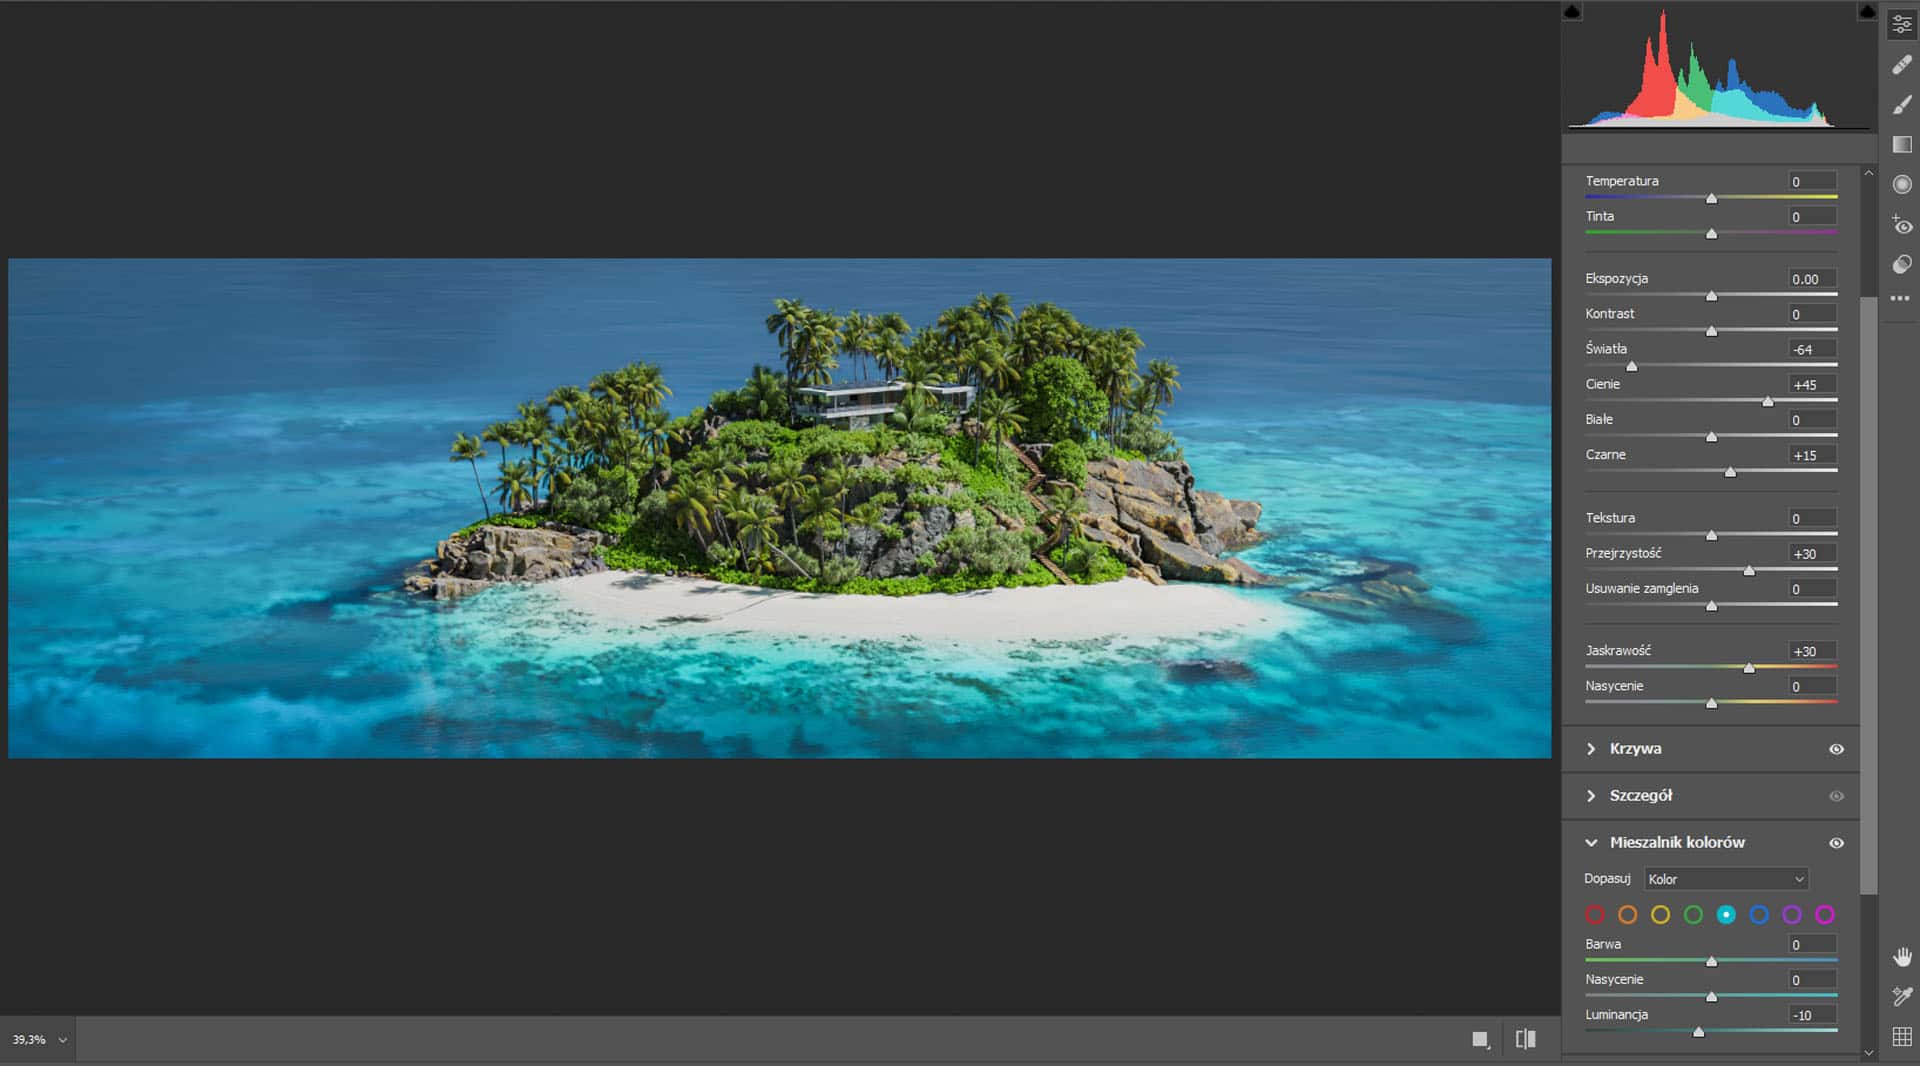Click the Barwa value field
This screenshot has width=1920, height=1066.
click(1812, 945)
